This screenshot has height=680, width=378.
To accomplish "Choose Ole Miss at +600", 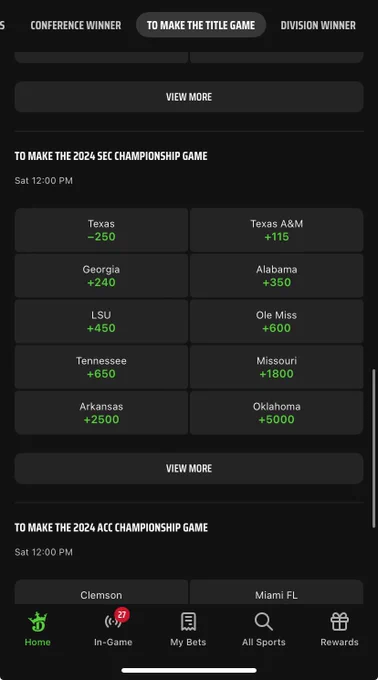I will (x=277, y=322).
